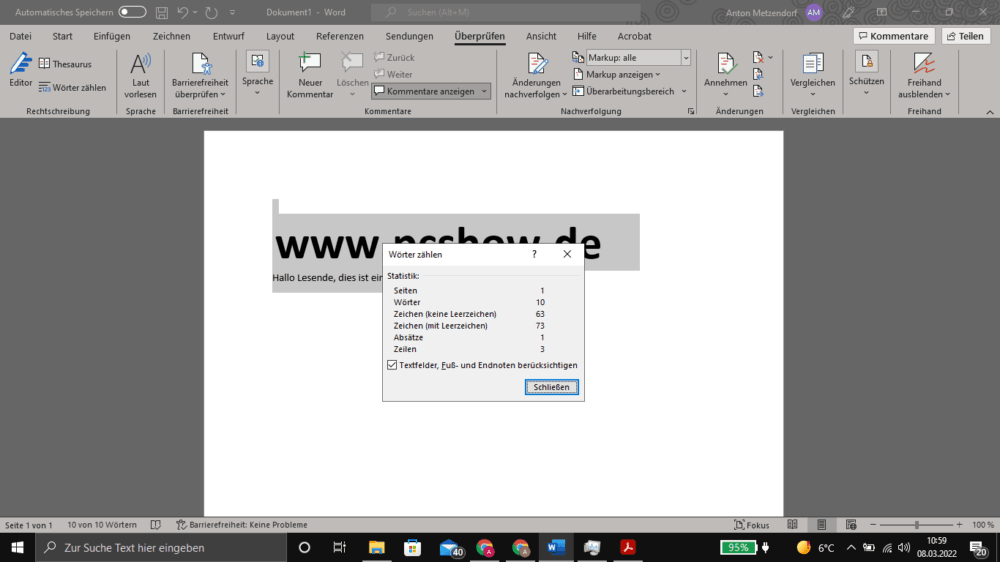Image resolution: width=1000 pixels, height=562 pixels.
Task: Open Schützen protection options
Action: pos(866,74)
